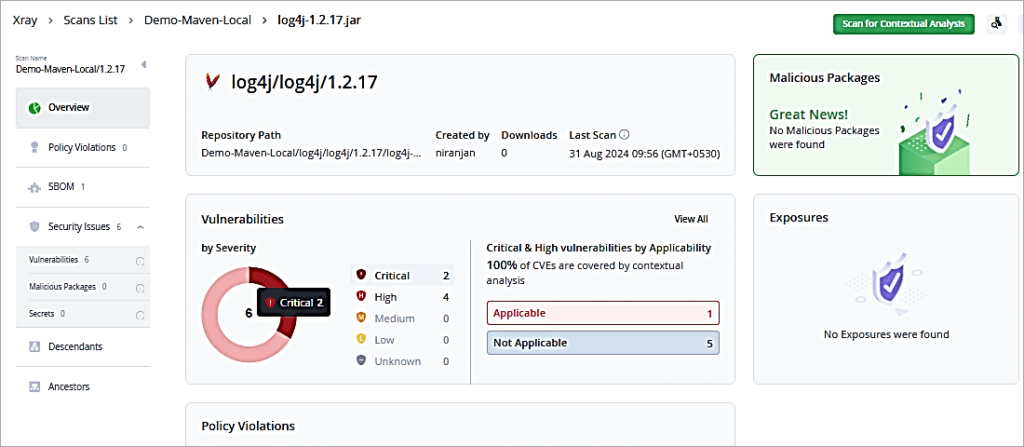Click the Unknown severity shield icon

[x=360, y=361]
